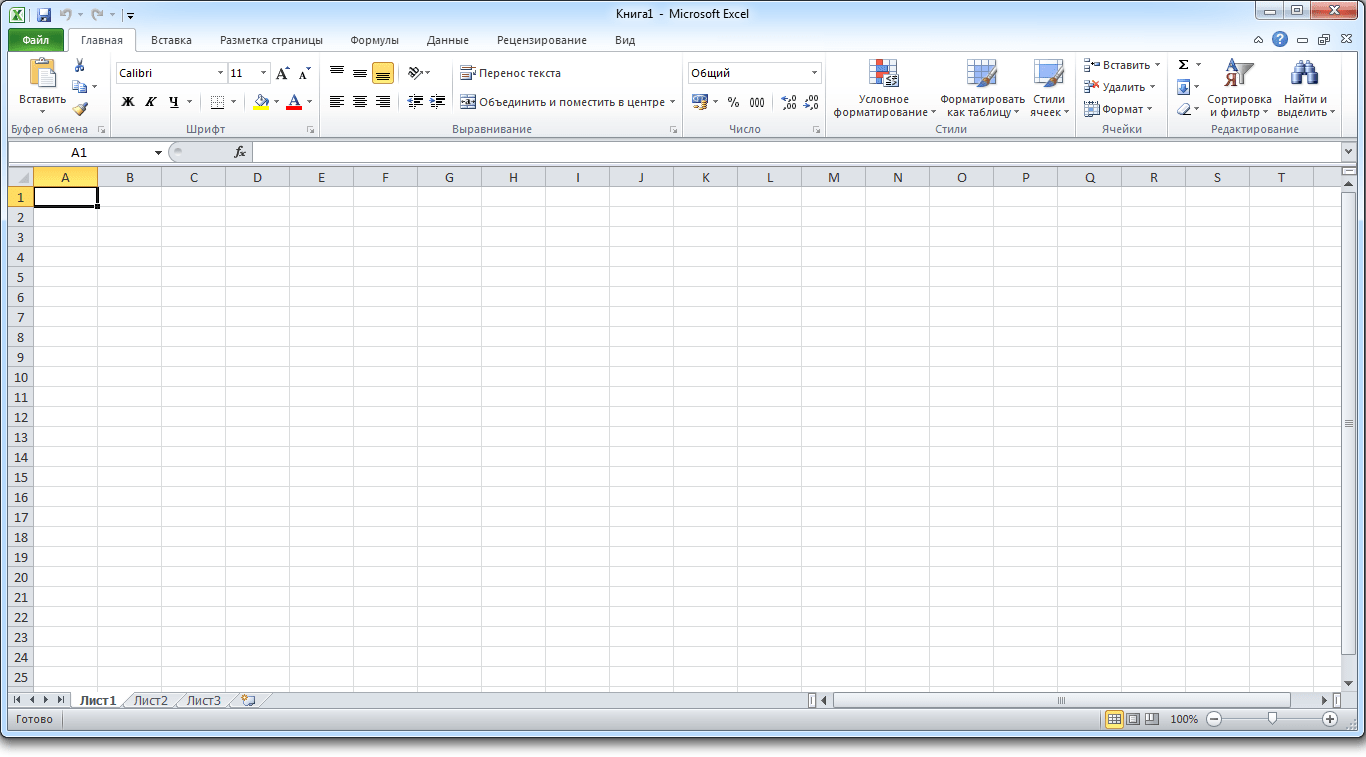1366x757 pixels.
Task: Toggle align text left
Action: 337,102
